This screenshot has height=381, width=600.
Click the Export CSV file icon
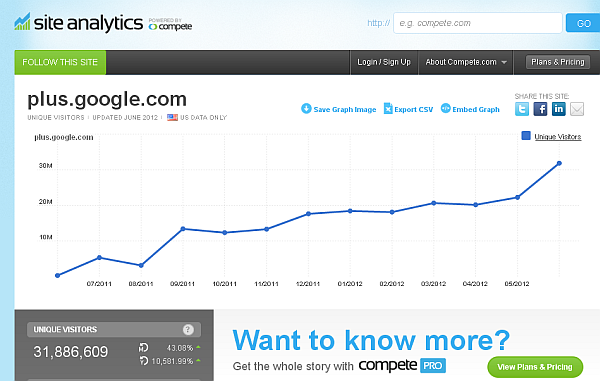click(388, 109)
